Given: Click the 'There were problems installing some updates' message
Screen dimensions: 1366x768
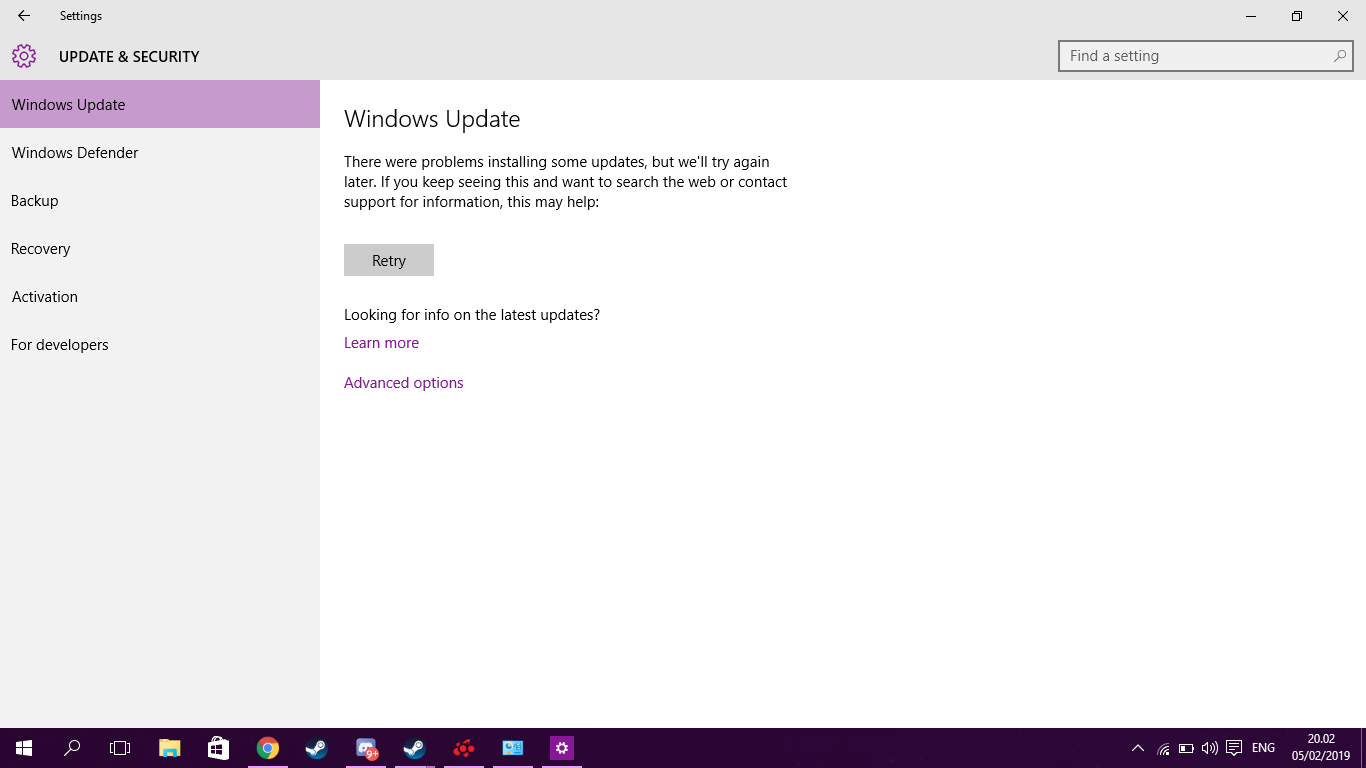Looking at the screenshot, I should click(566, 182).
